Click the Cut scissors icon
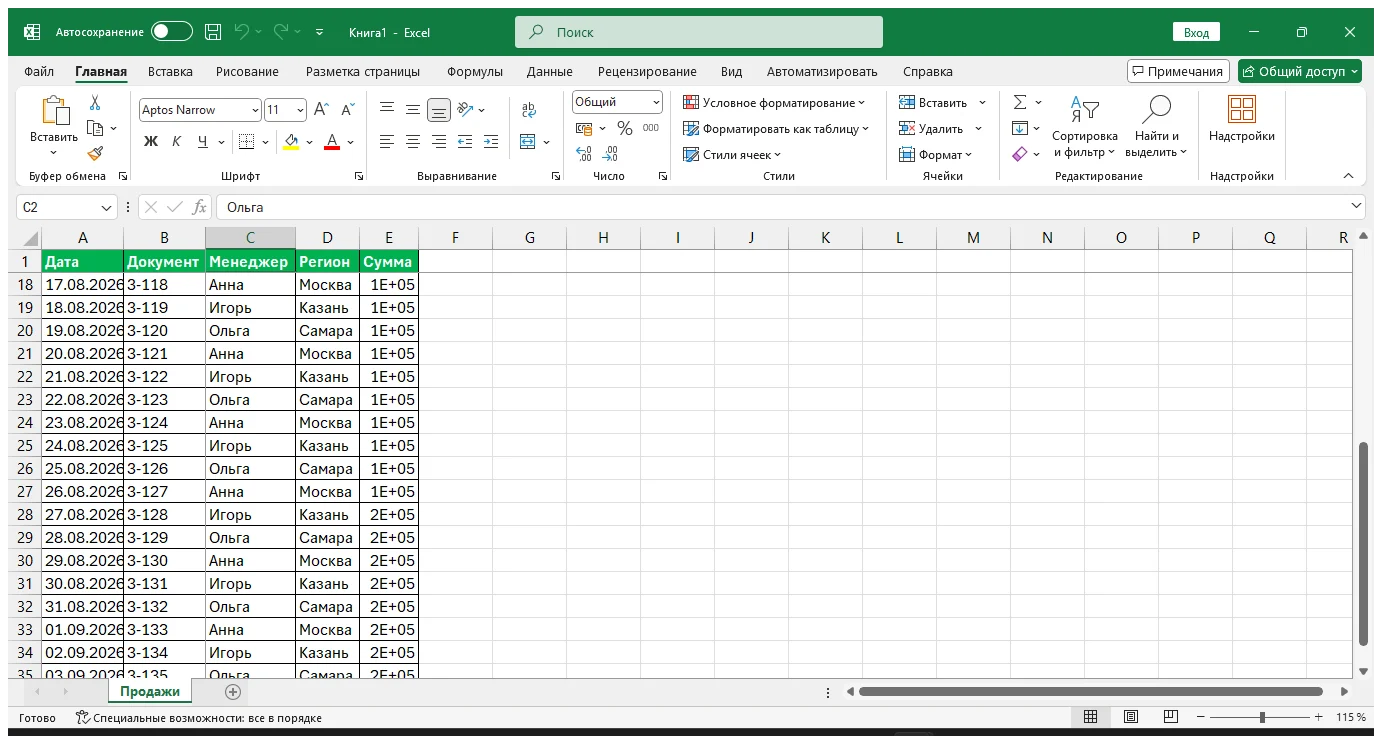Viewport: 1382px width, 736px height. [95, 103]
